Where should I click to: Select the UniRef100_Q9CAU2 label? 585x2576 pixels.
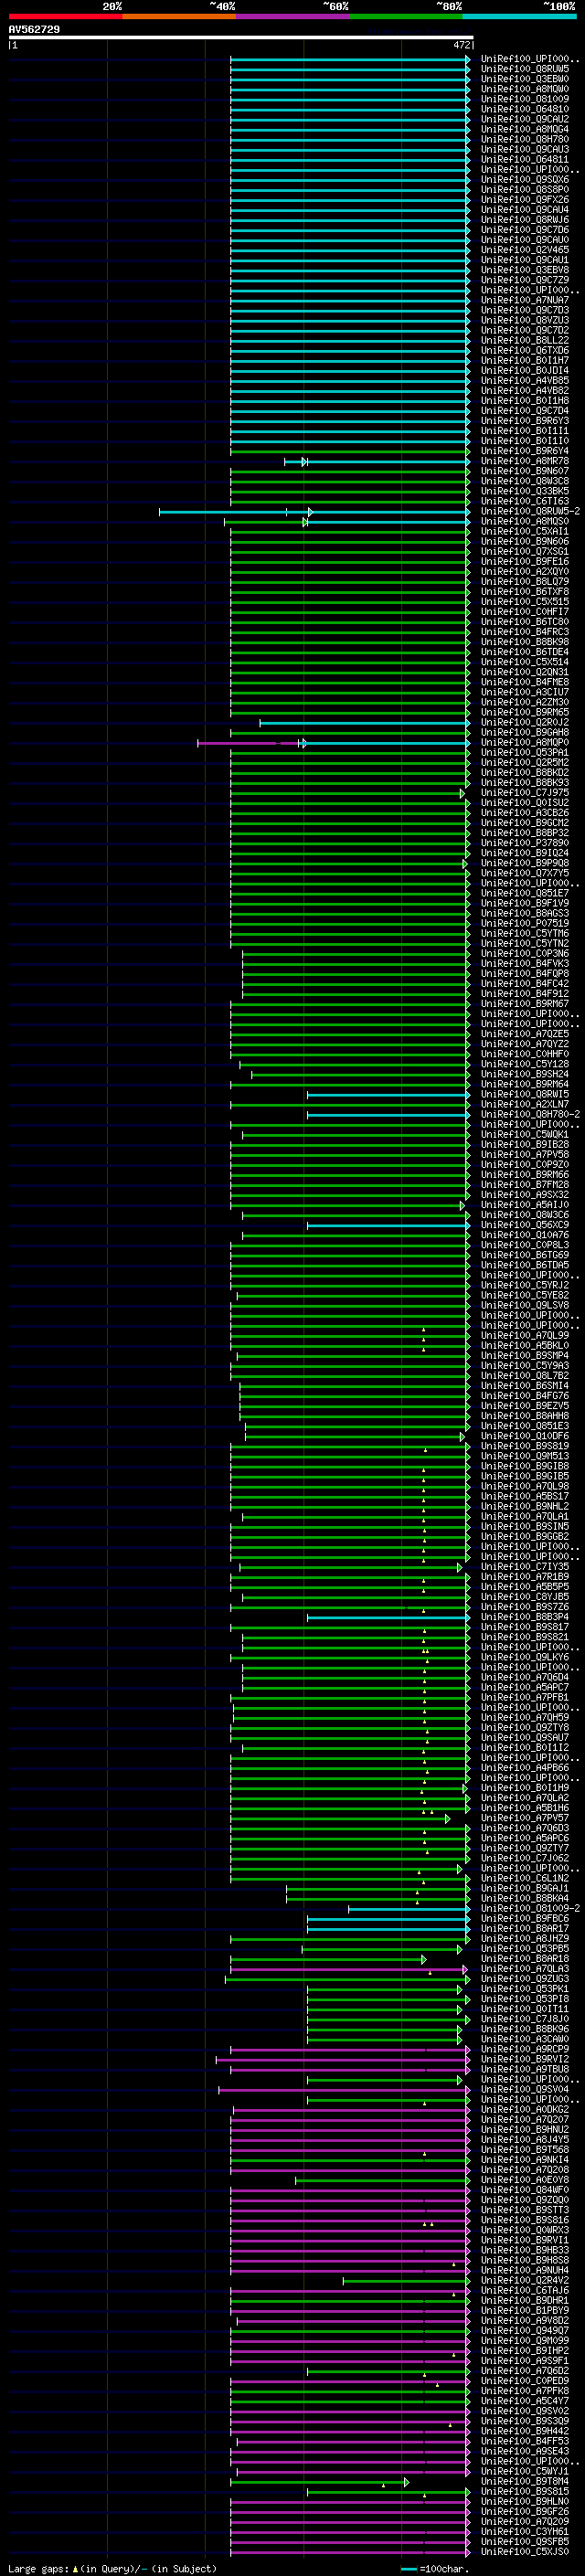pos(524,119)
